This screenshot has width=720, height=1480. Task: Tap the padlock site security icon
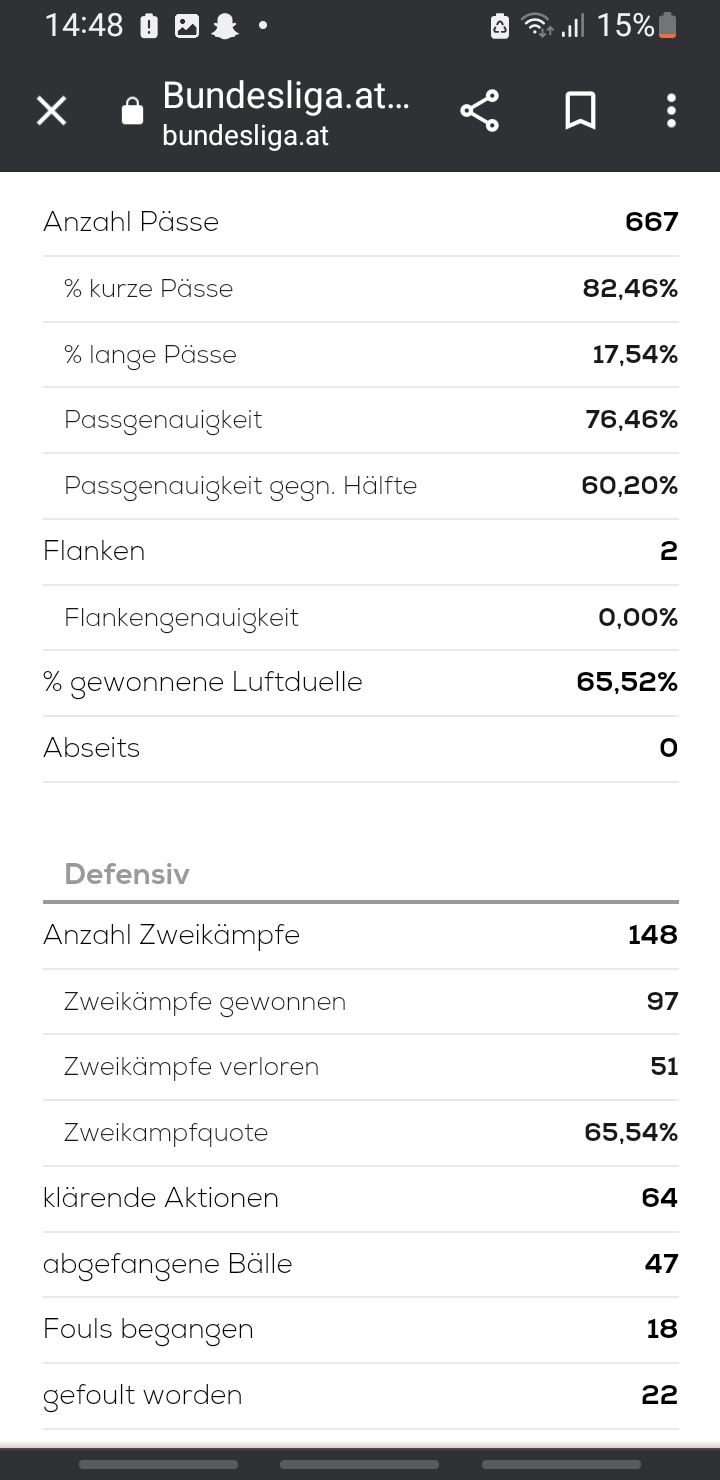point(132,111)
